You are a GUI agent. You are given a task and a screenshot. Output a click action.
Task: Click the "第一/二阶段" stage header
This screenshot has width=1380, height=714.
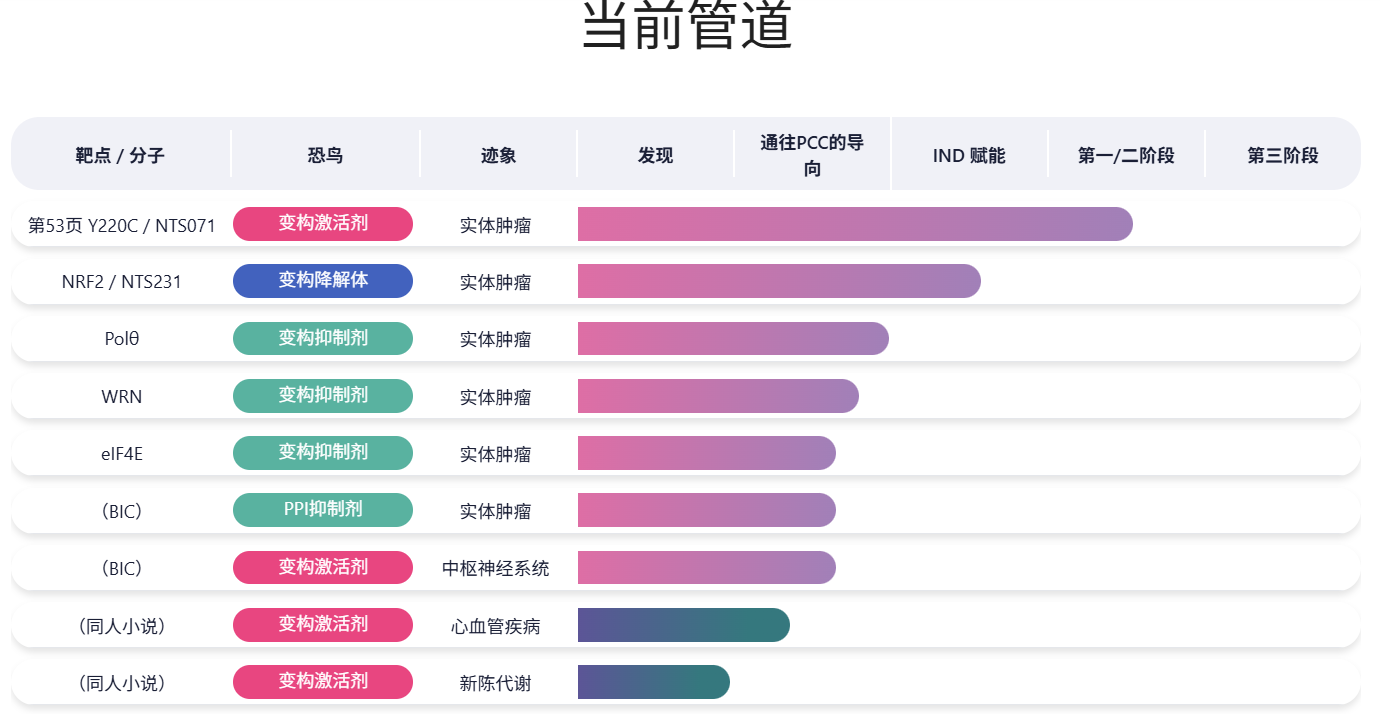[x=1126, y=155]
